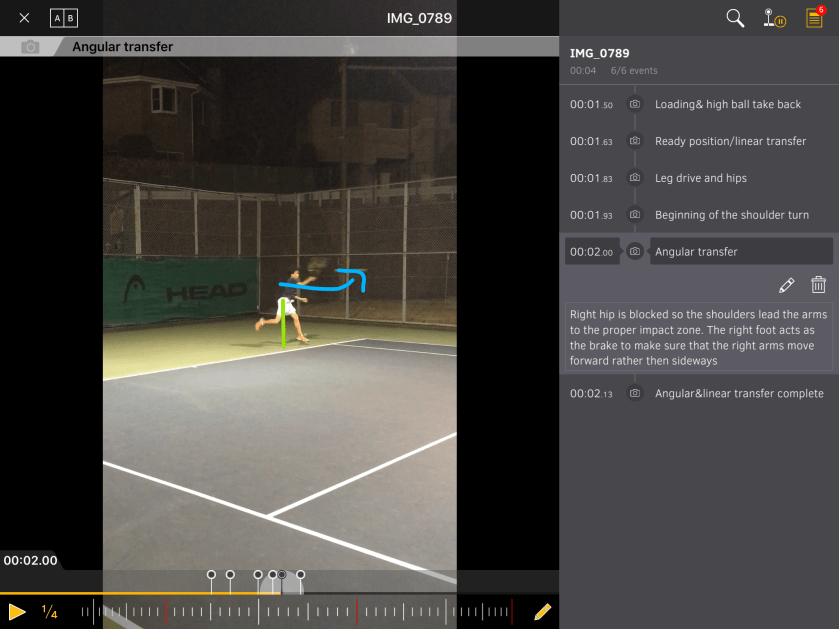Go to Angular&linear transfer complete event

pyautogui.click(x=739, y=394)
